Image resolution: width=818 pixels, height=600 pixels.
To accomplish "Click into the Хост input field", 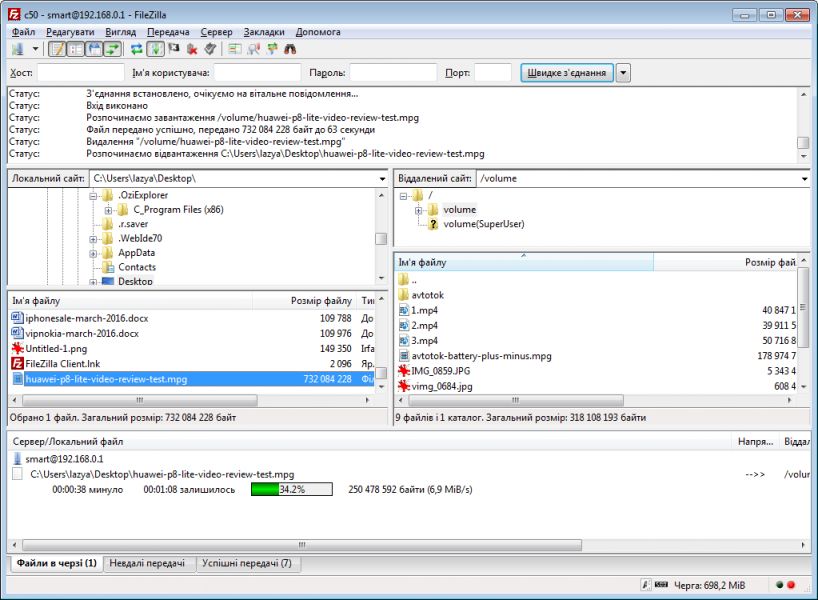I will [x=80, y=72].
